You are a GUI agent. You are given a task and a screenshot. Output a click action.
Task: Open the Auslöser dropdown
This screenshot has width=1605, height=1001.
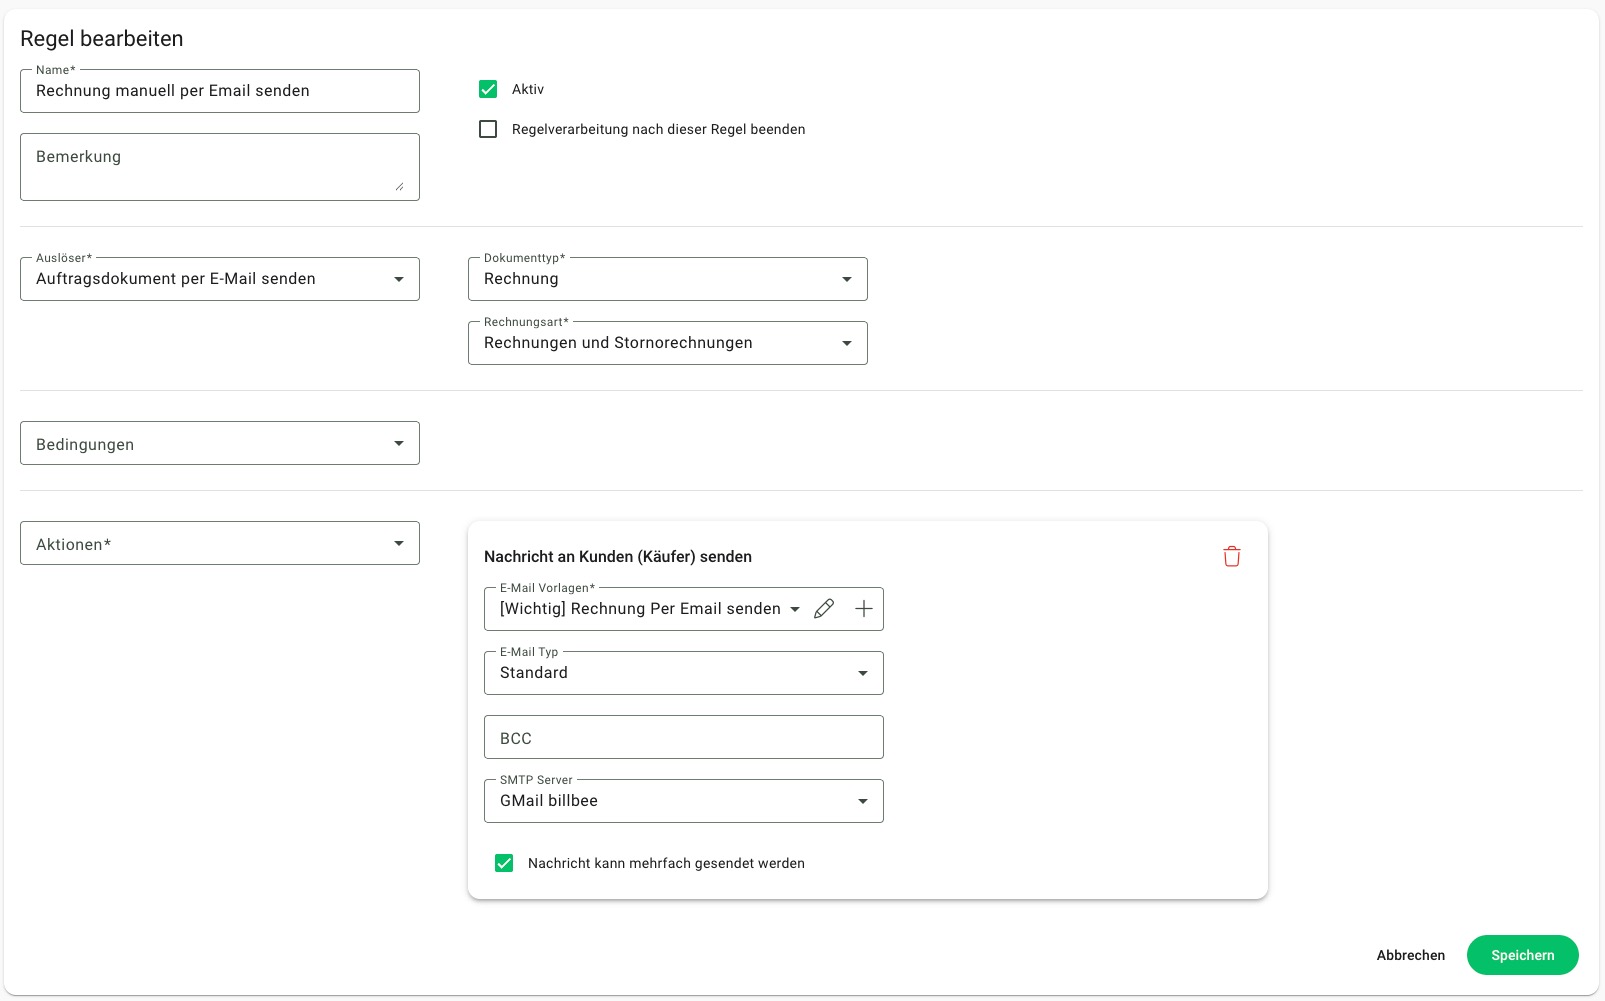220,279
